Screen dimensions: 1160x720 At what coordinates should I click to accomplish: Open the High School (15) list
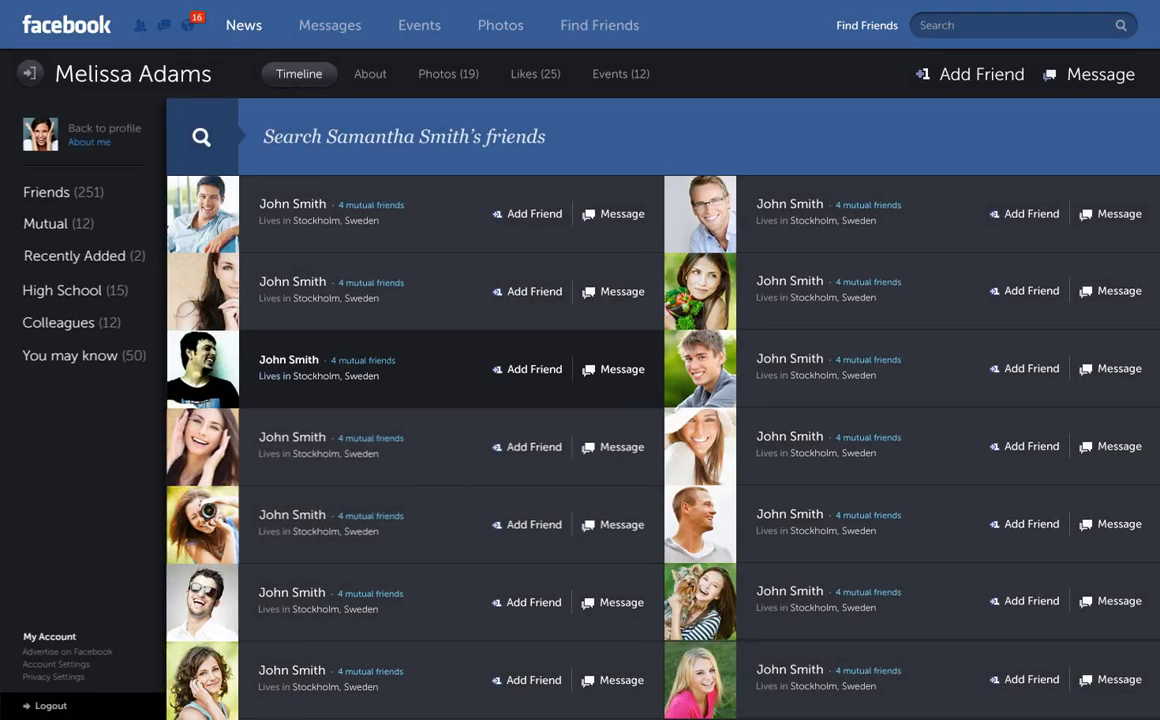click(75, 290)
